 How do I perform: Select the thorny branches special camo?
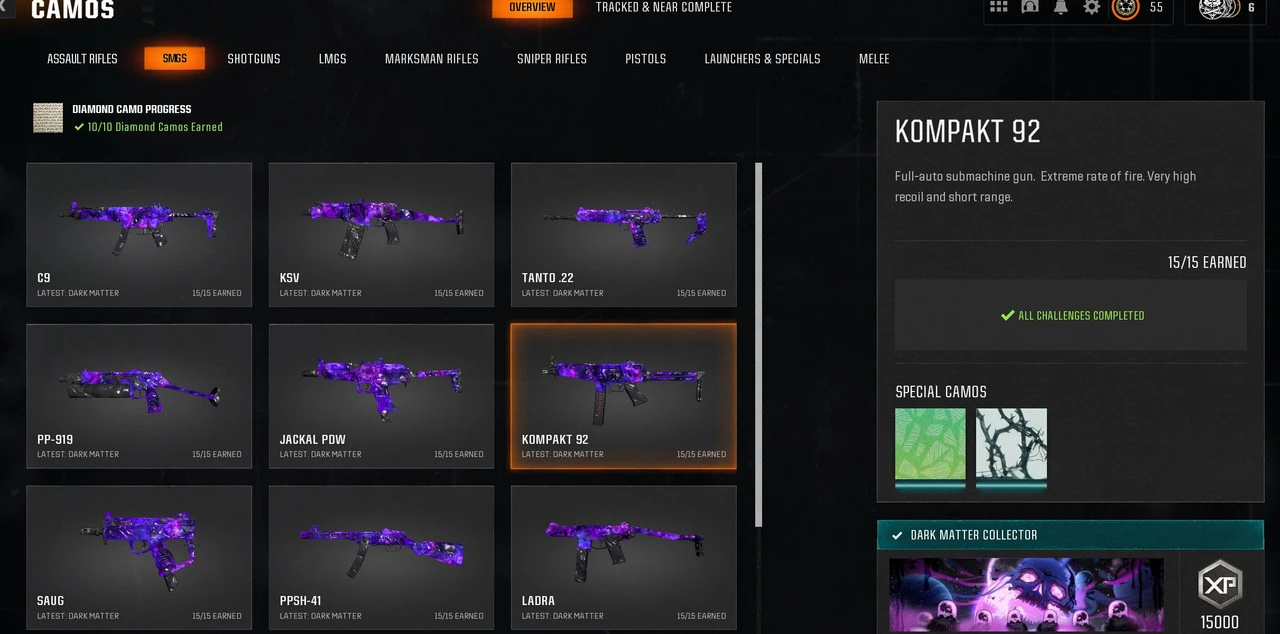coord(1011,445)
